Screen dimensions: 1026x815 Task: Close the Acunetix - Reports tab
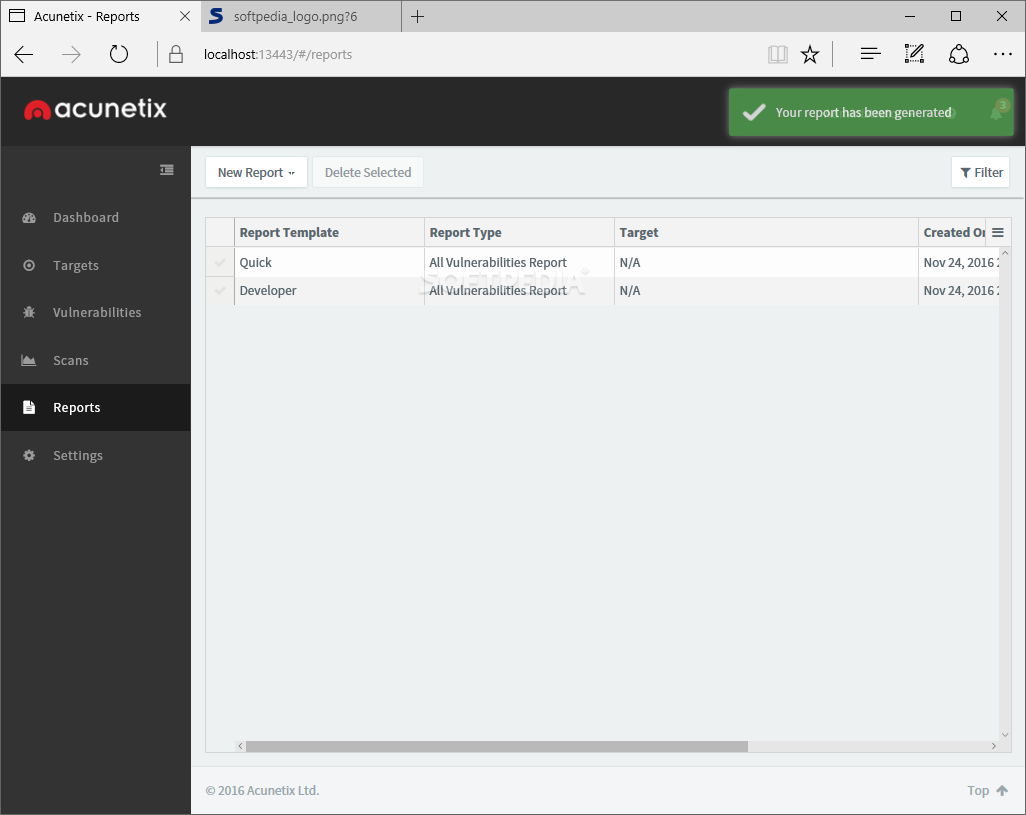pos(185,16)
